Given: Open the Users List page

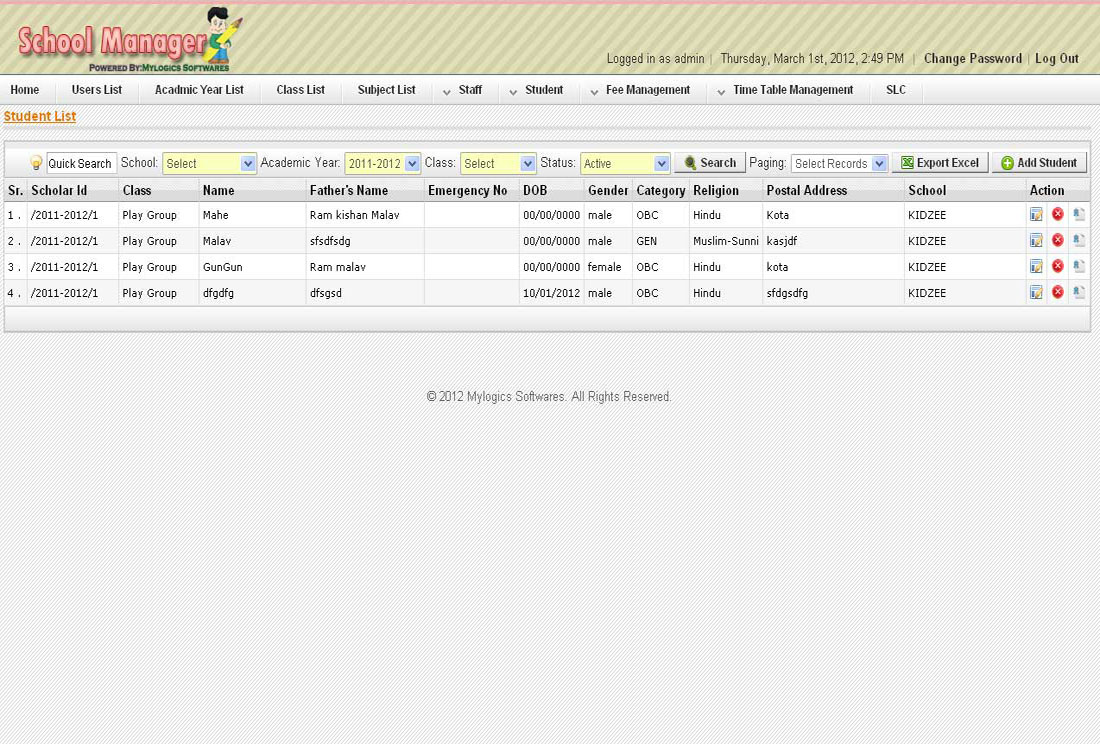Looking at the screenshot, I should pyautogui.click(x=97, y=90).
